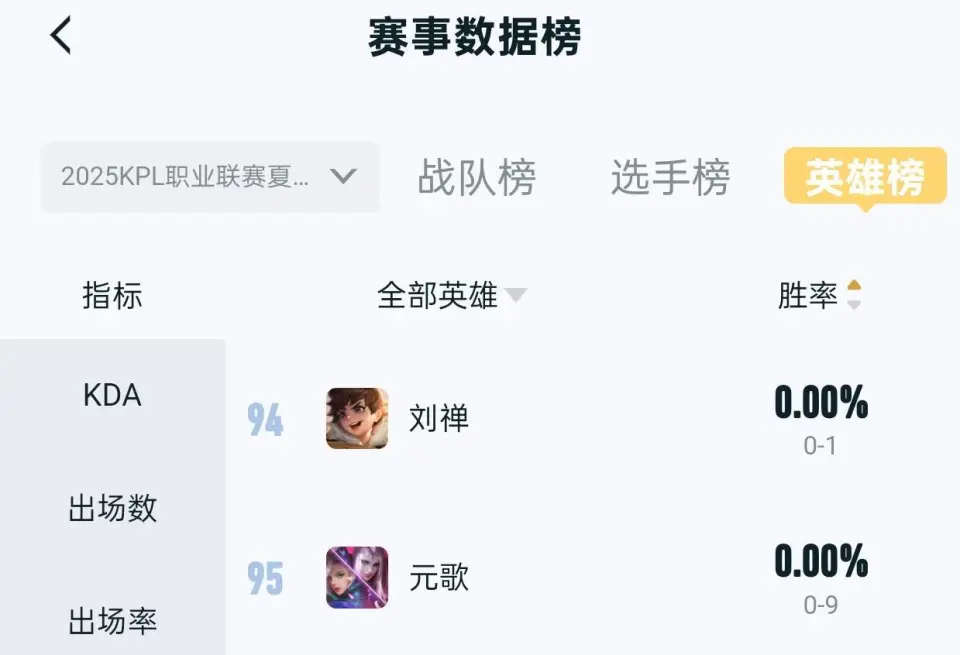Screen dimensions: 960x655
Task: Tap rank number 95
Action: click(265, 579)
